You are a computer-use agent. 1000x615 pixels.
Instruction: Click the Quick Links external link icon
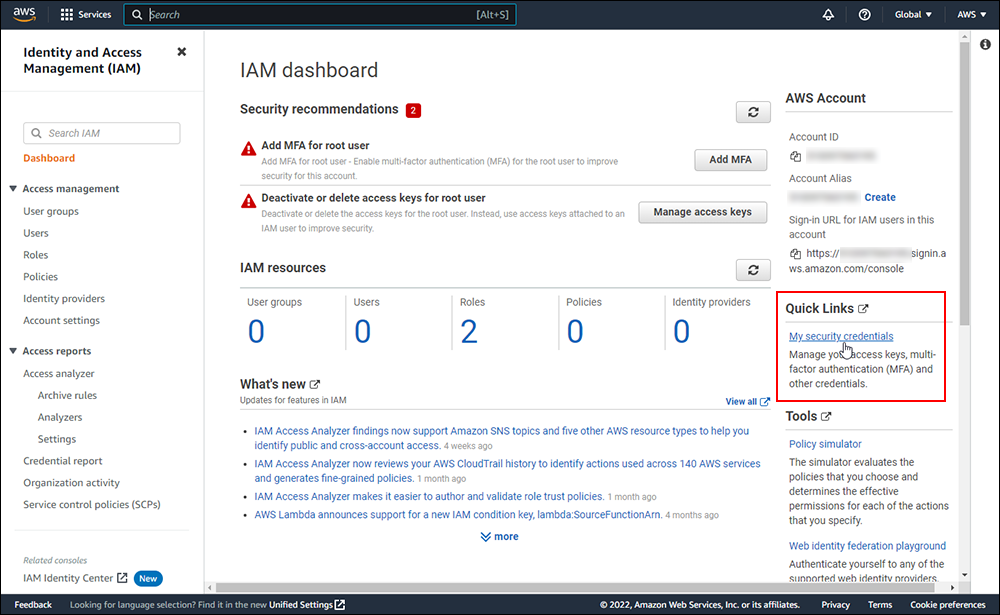863,309
